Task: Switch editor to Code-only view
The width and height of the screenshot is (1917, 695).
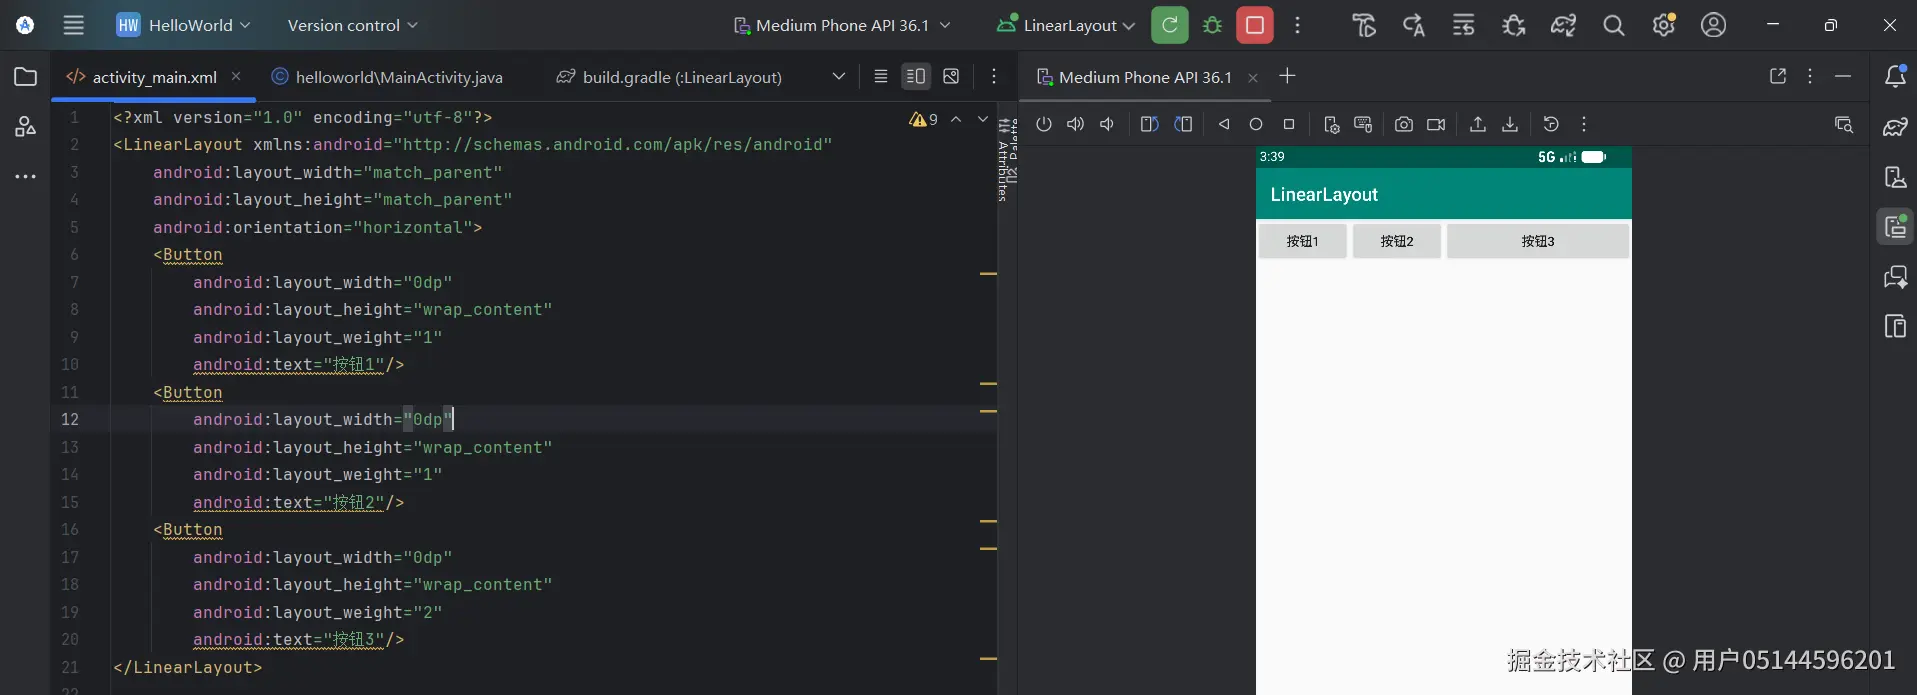Action: click(x=880, y=76)
